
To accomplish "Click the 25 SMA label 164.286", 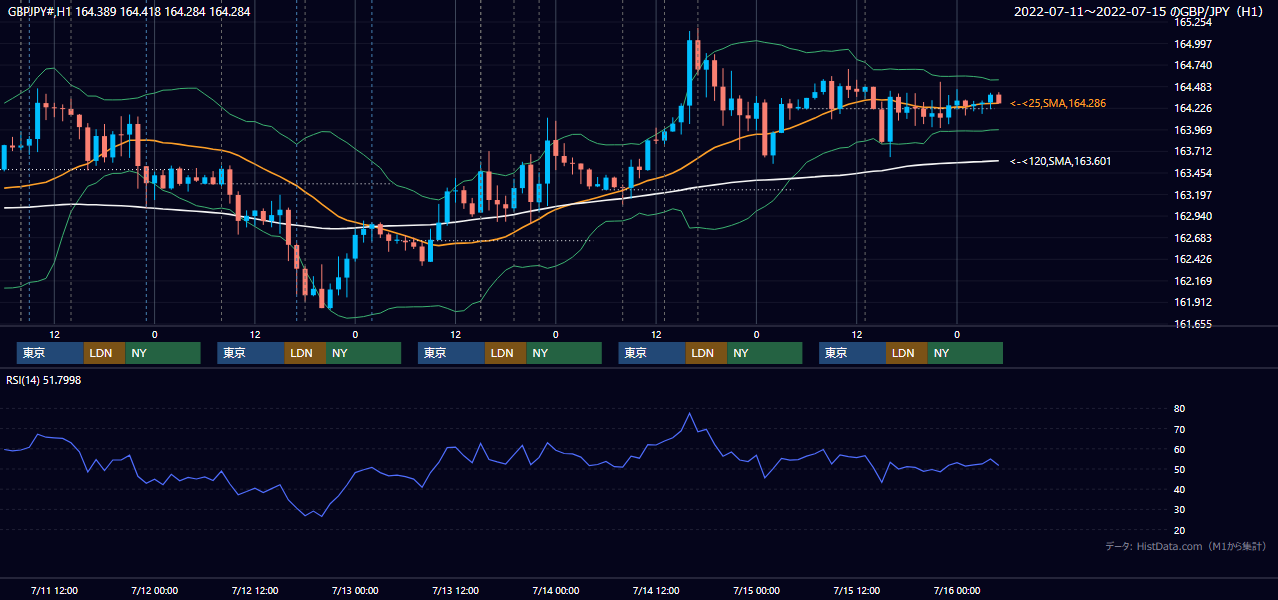I will [1058, 103].
